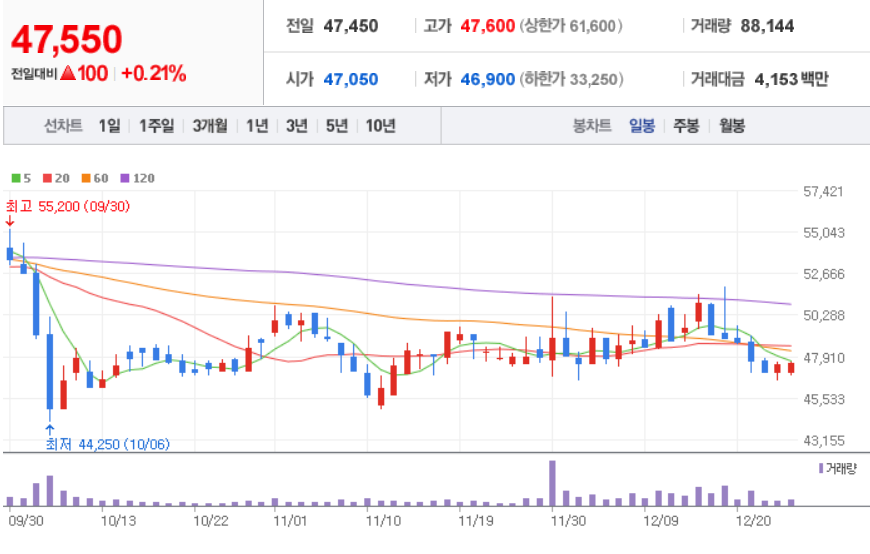
Task: Click the low price 46,900
Action: point(488,79)
